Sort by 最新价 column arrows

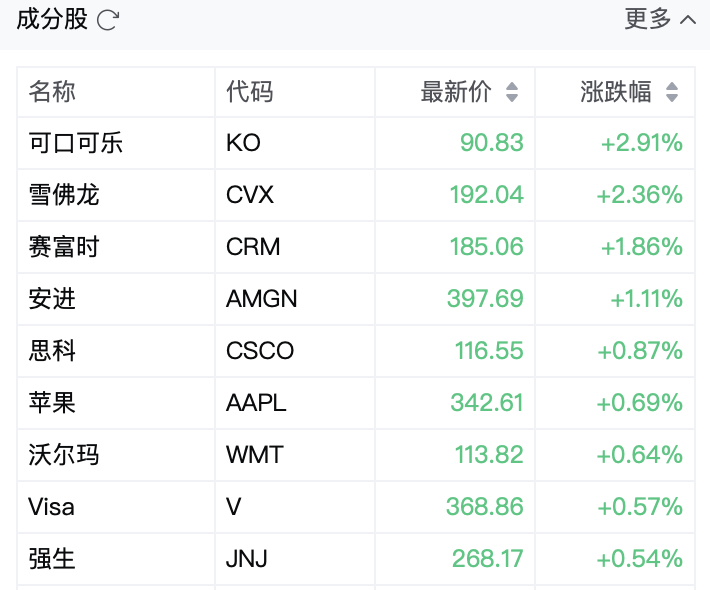coord(512,92)
